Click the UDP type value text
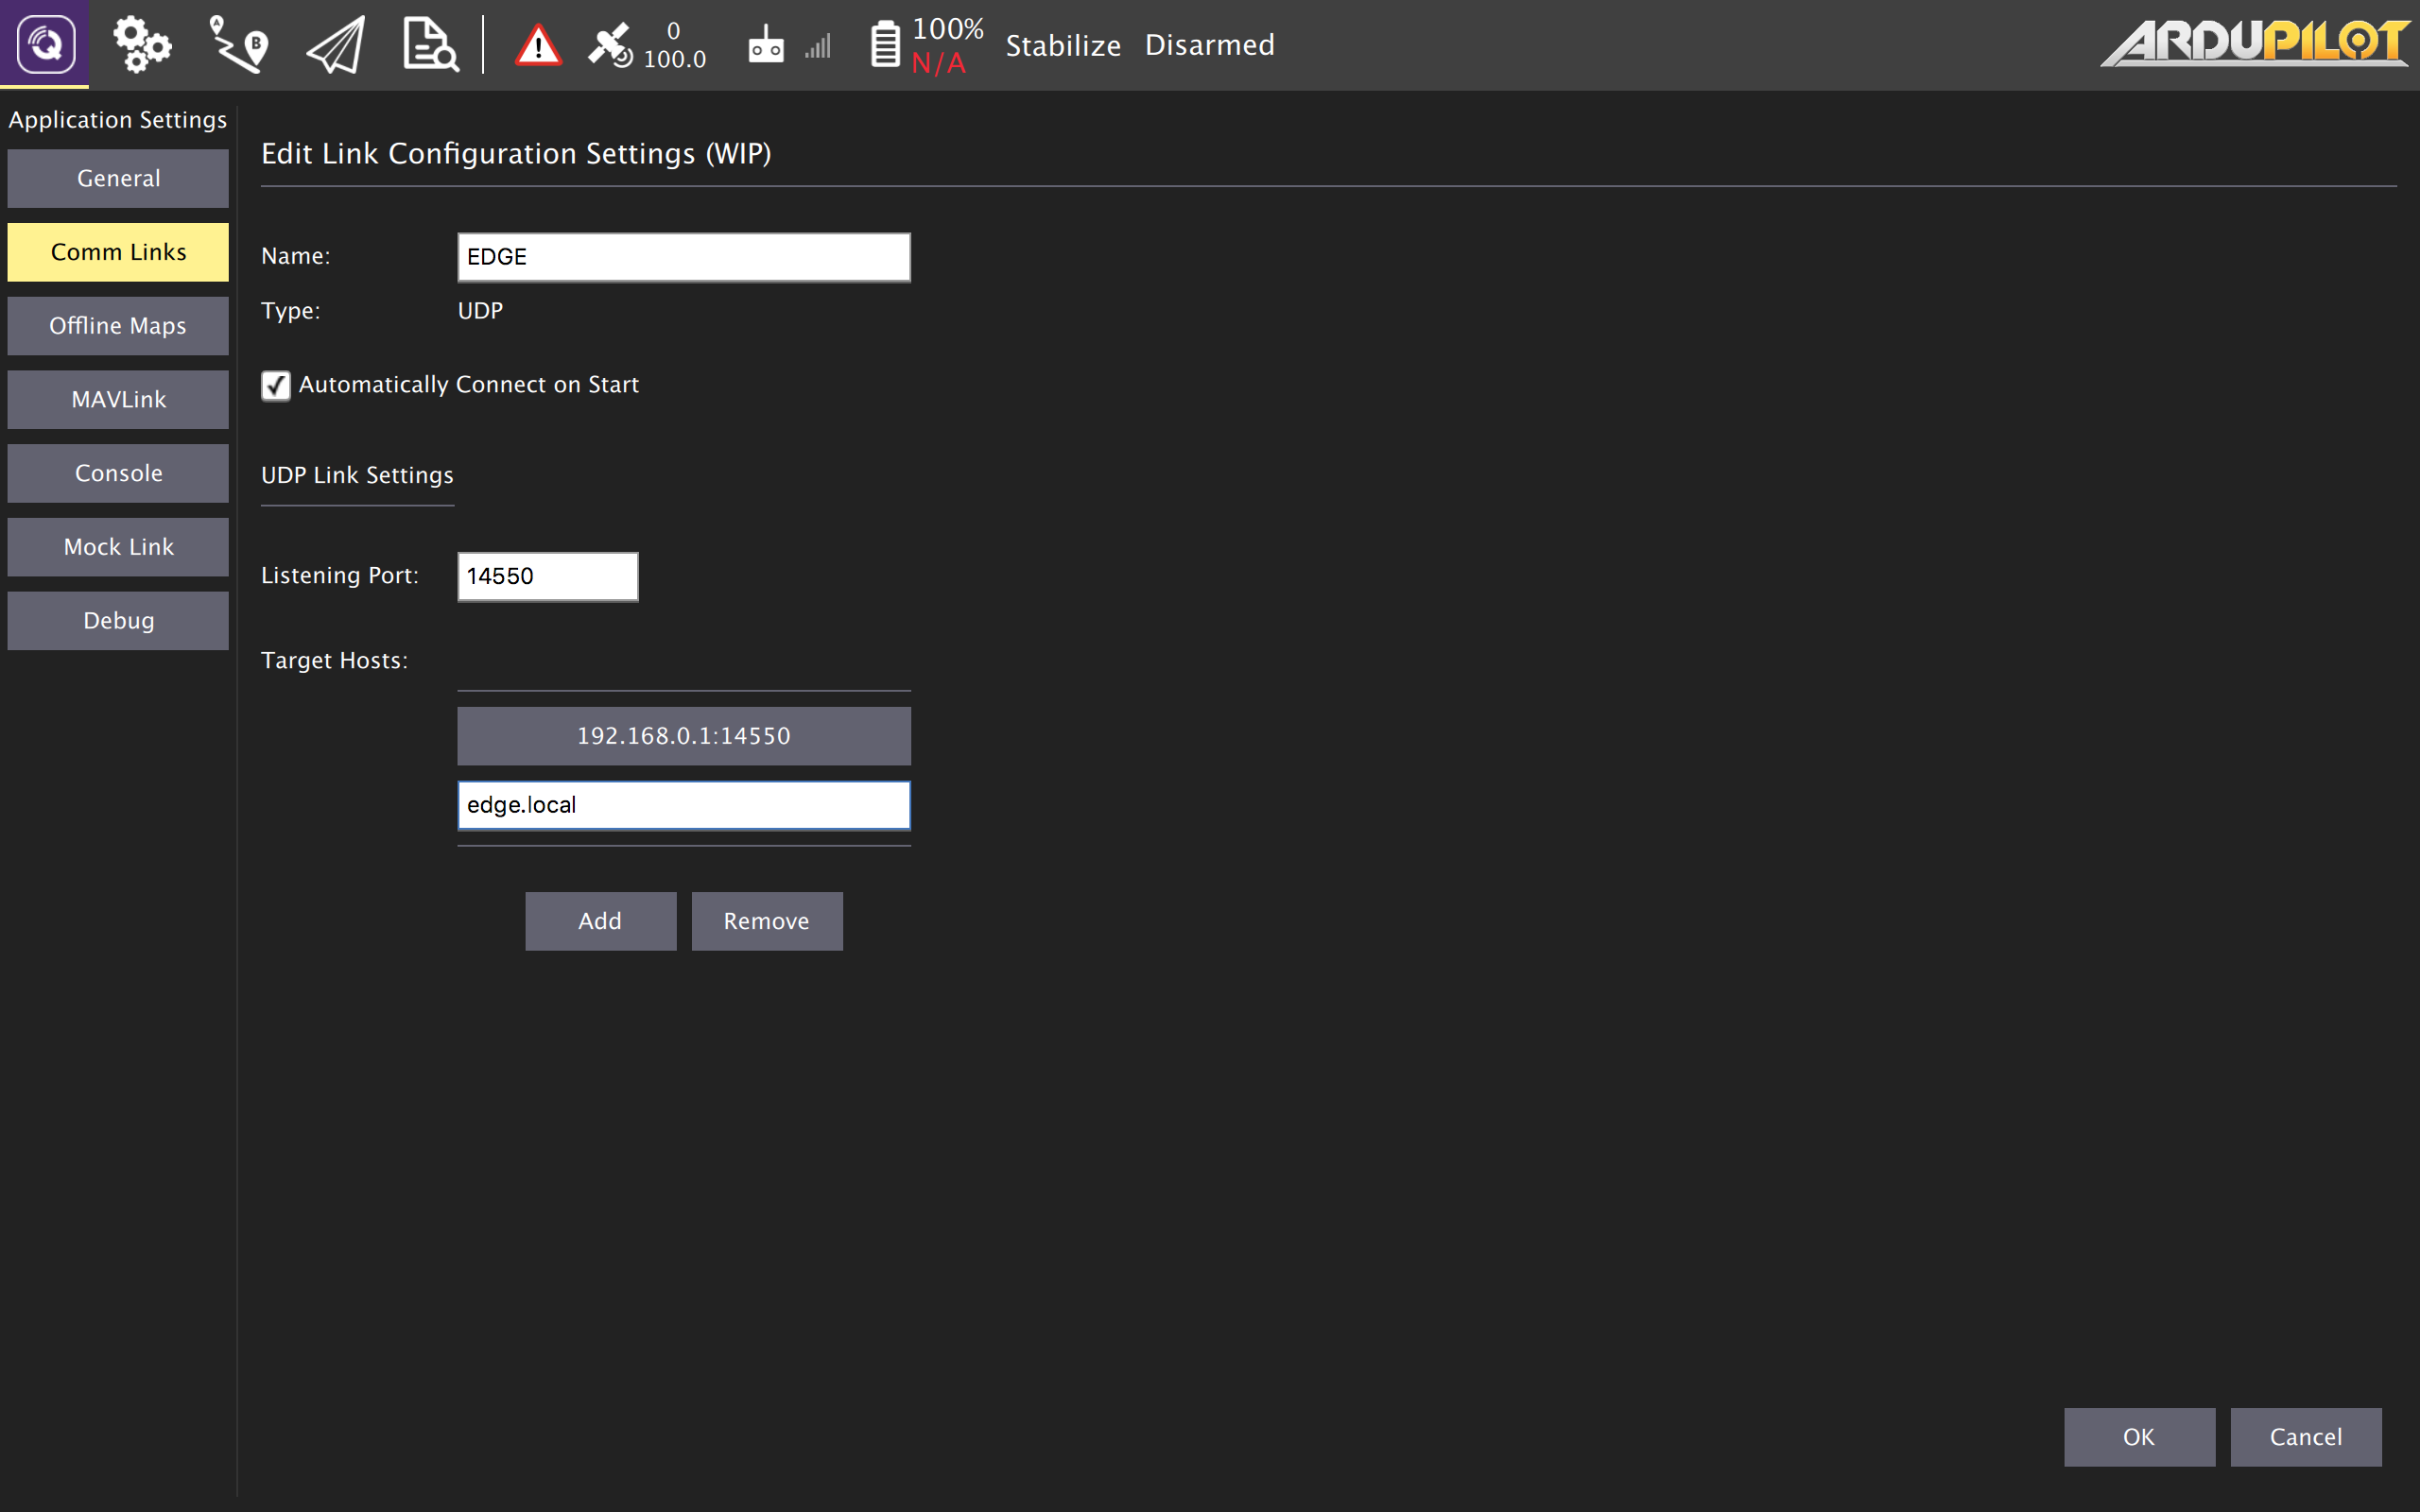This screenshot has height=1512, width=2420. pyautogui.click(x=480, y=311)
